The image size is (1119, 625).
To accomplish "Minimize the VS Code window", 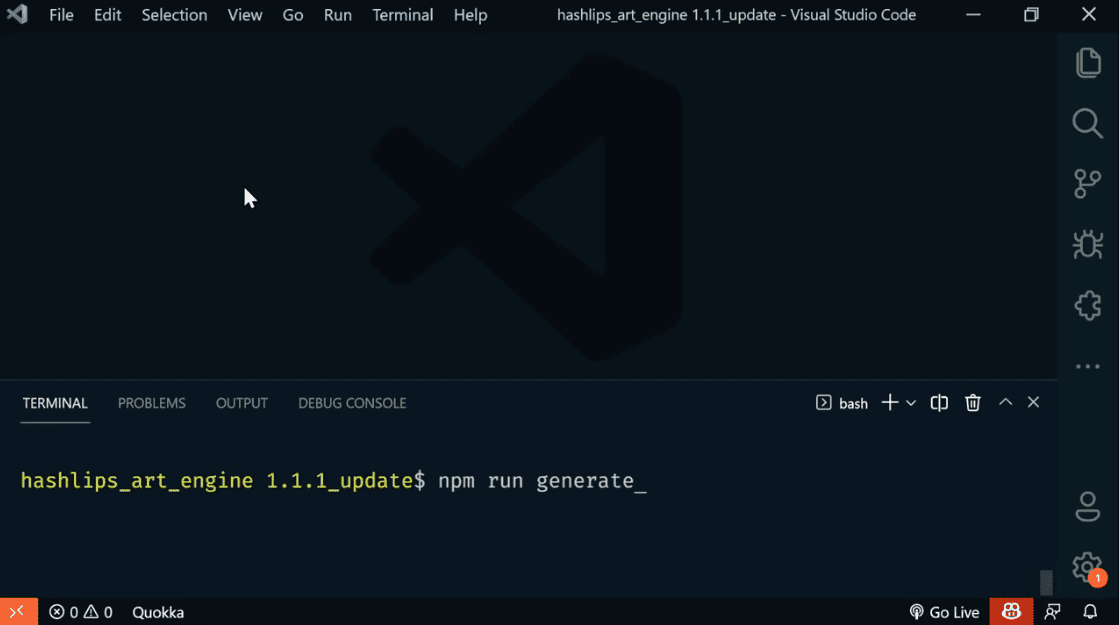I will tap(973, 14).
